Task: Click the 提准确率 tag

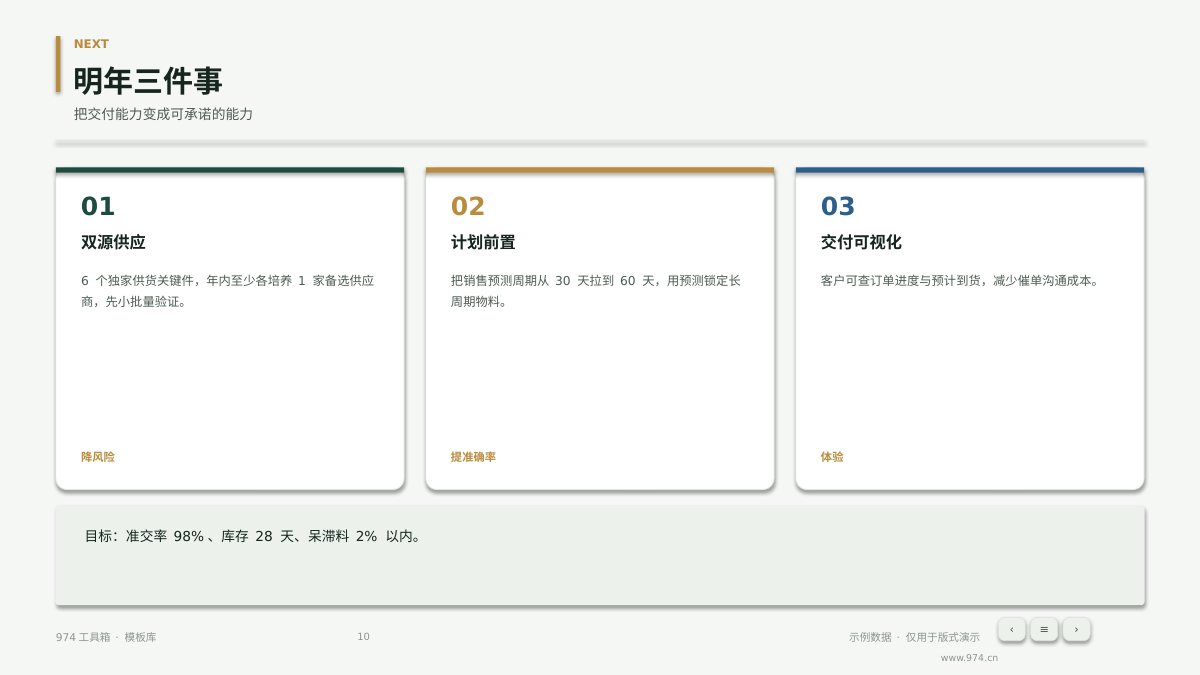Action: tap(473, 457)
